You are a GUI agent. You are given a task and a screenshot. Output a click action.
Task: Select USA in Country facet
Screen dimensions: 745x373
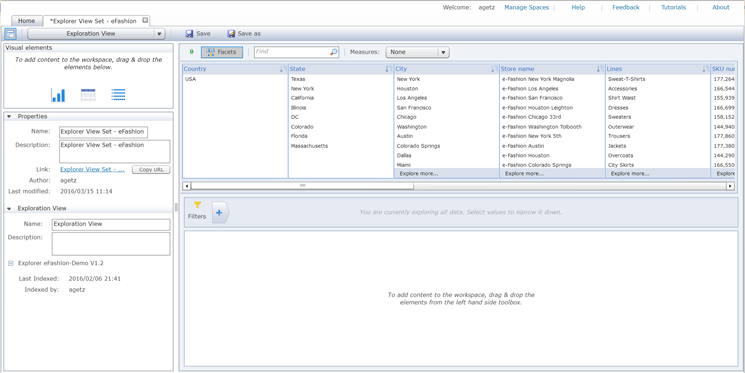click(190, 79)
